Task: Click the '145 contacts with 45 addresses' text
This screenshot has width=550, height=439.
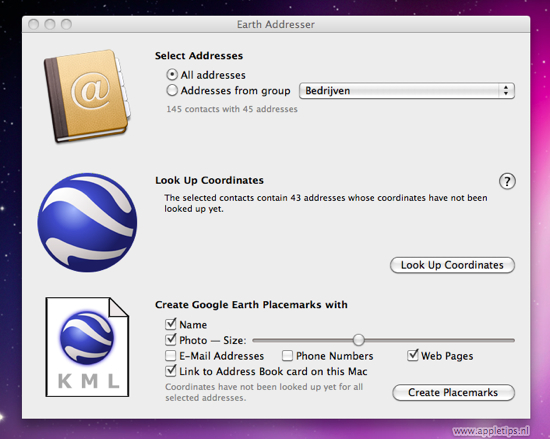Action: pyautogui.click(x=232, y=109)
